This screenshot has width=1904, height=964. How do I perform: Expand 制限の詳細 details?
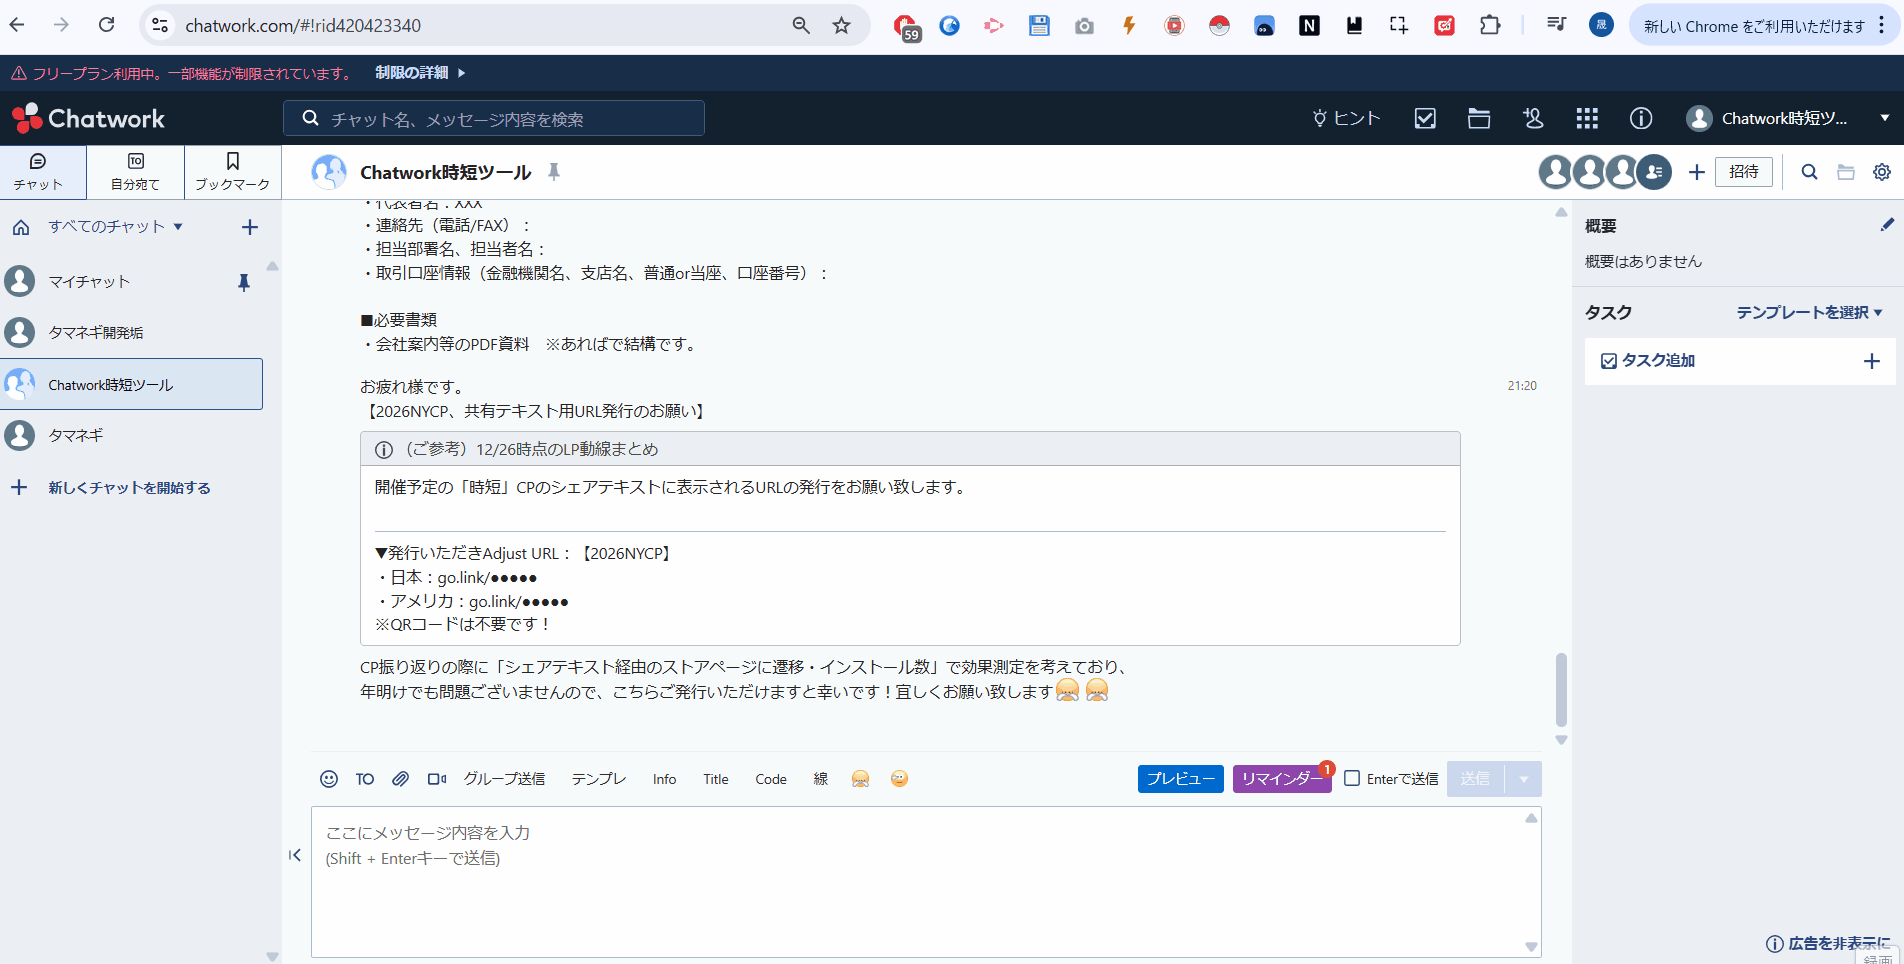click(x=420, y=73)
